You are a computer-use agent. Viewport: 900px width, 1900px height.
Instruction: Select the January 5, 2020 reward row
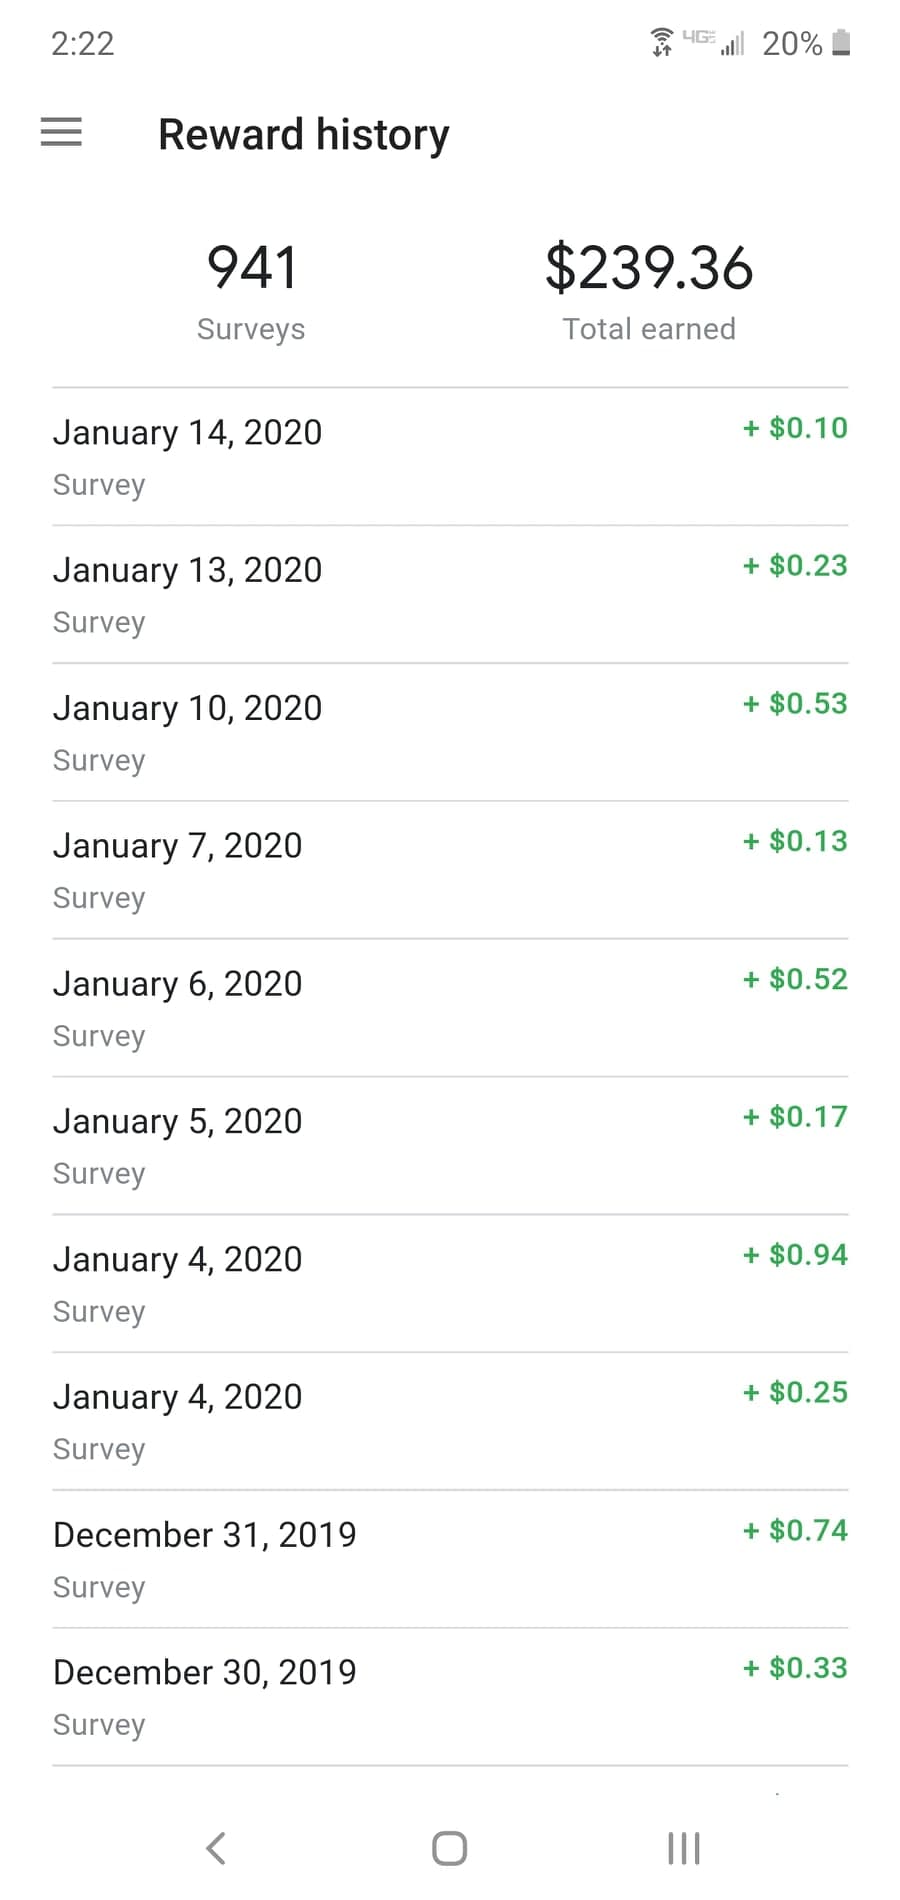pyautogui.click(x=450, y=1146)
